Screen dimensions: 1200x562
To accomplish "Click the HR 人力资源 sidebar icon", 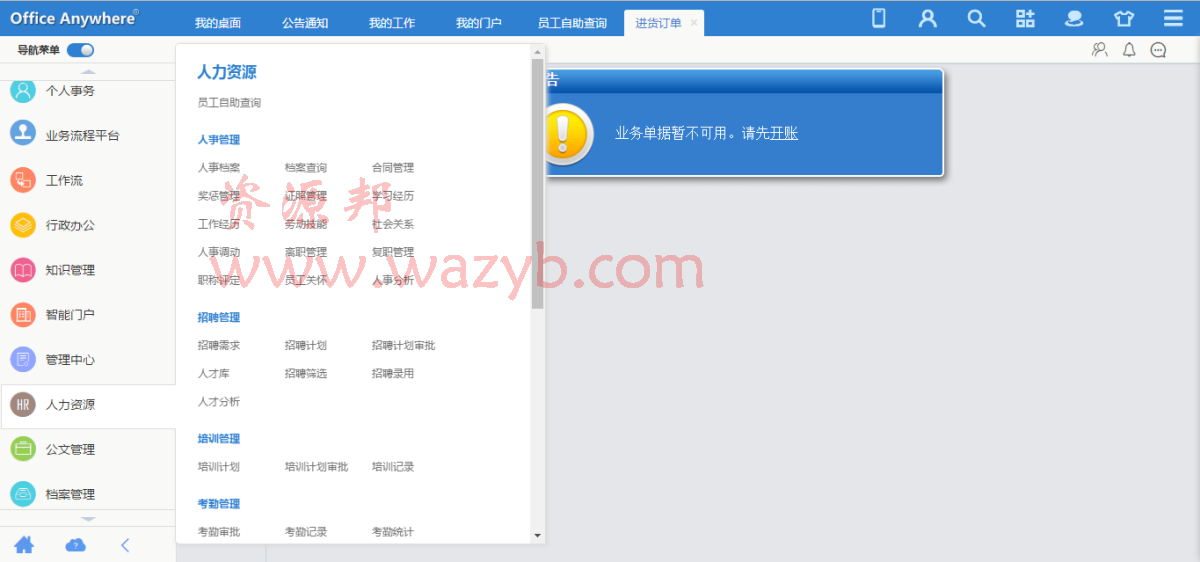I will (23, 404).
